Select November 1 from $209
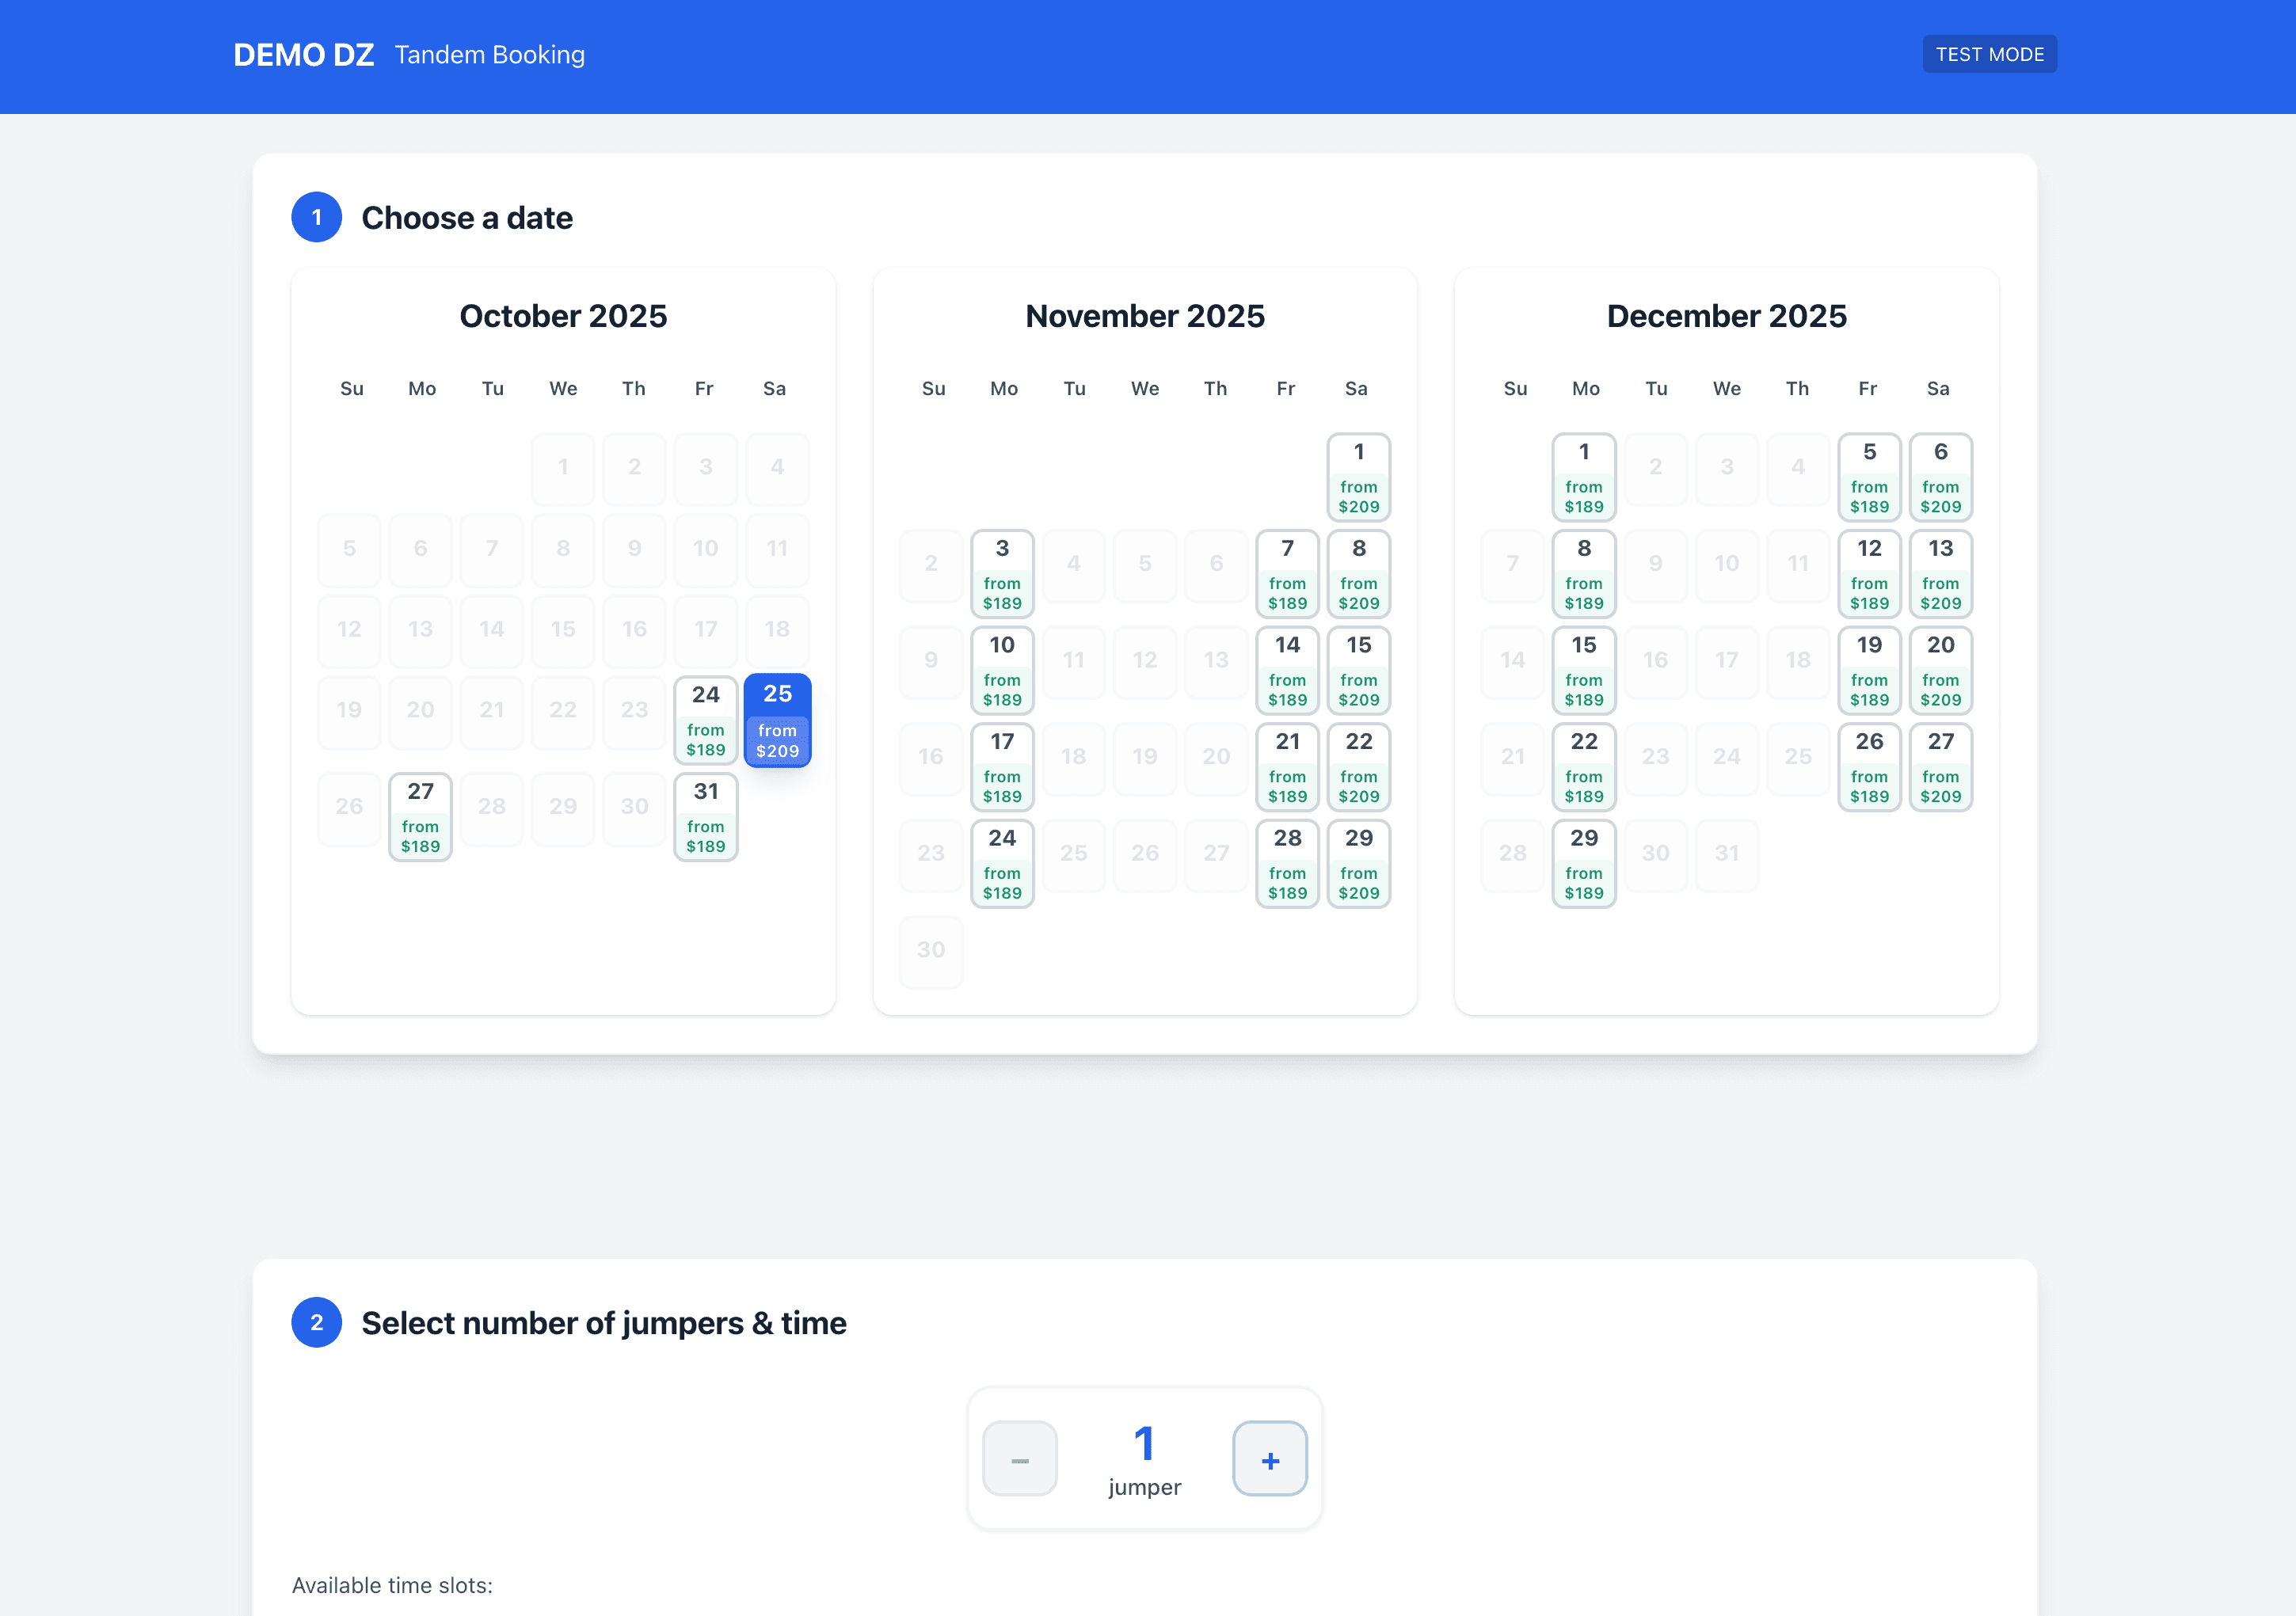2296x1616 pixels. [x=1358, y=478]
